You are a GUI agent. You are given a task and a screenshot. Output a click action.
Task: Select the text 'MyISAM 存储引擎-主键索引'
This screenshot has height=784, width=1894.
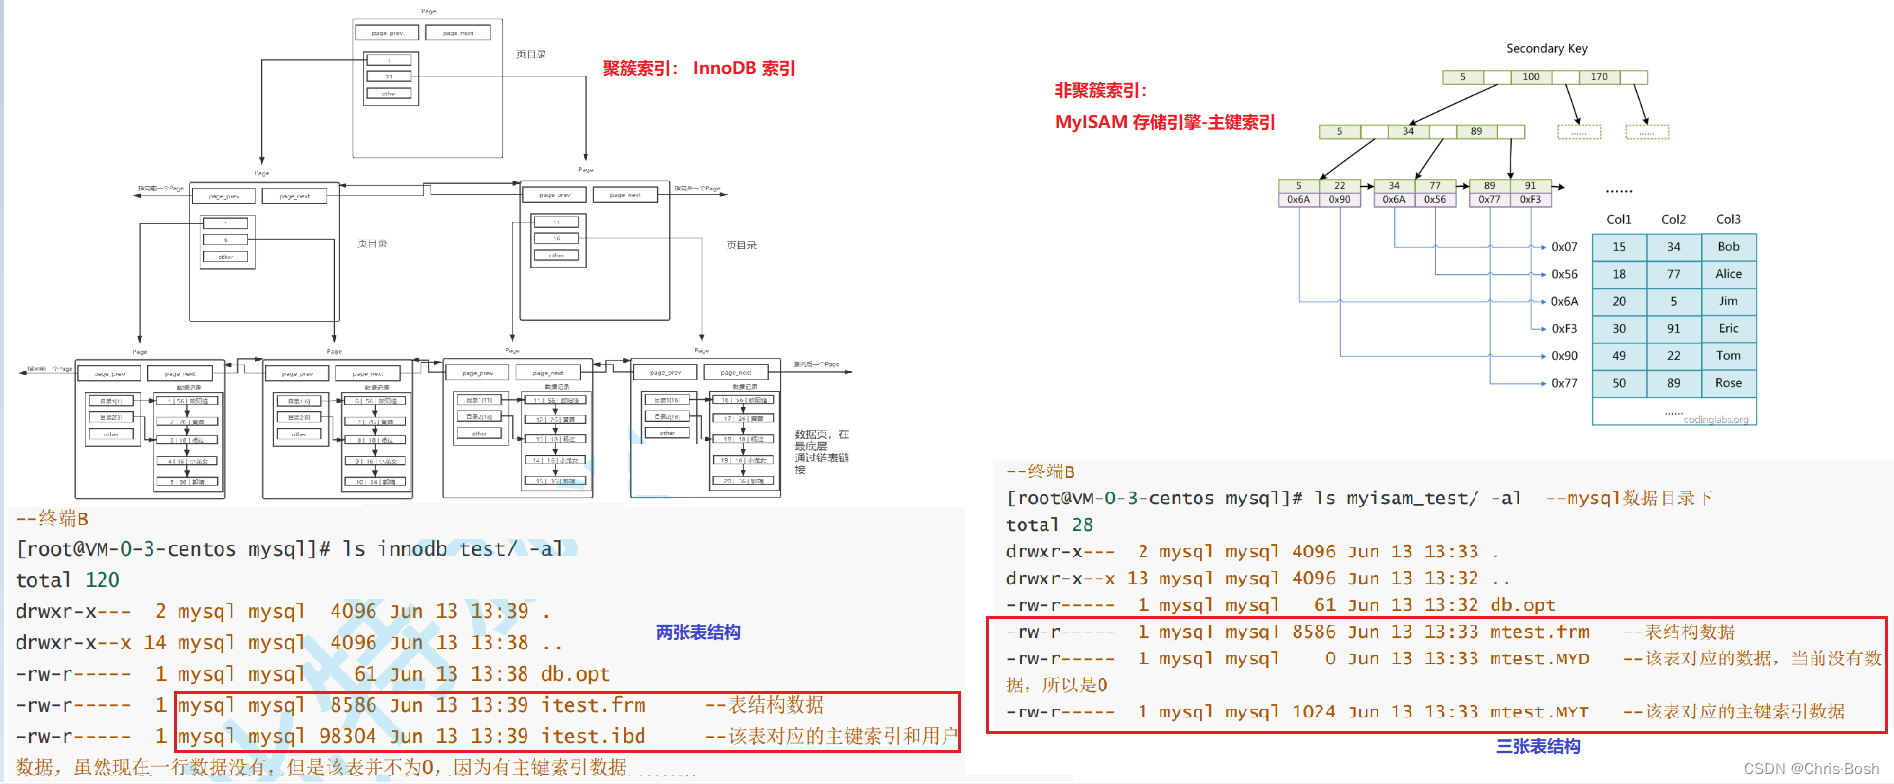coord(1165,122)
